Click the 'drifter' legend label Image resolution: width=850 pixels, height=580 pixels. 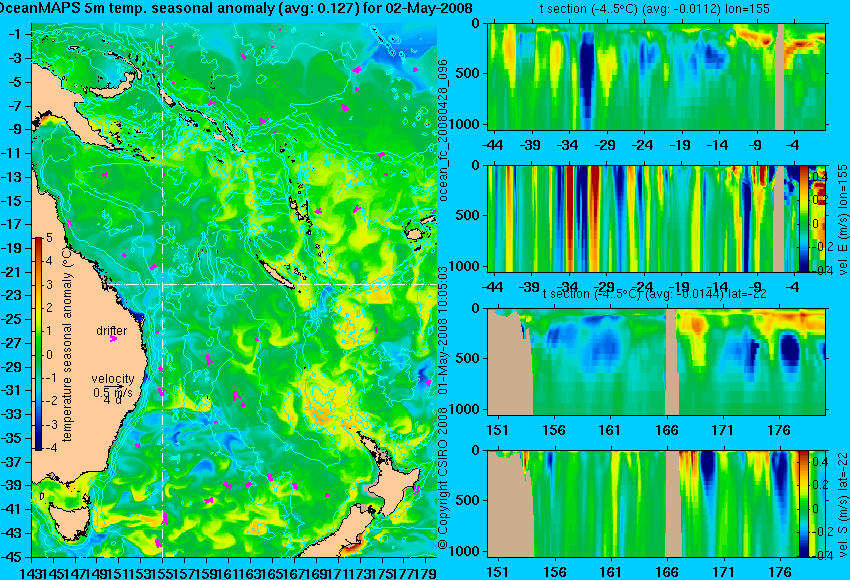coord(112,331)
